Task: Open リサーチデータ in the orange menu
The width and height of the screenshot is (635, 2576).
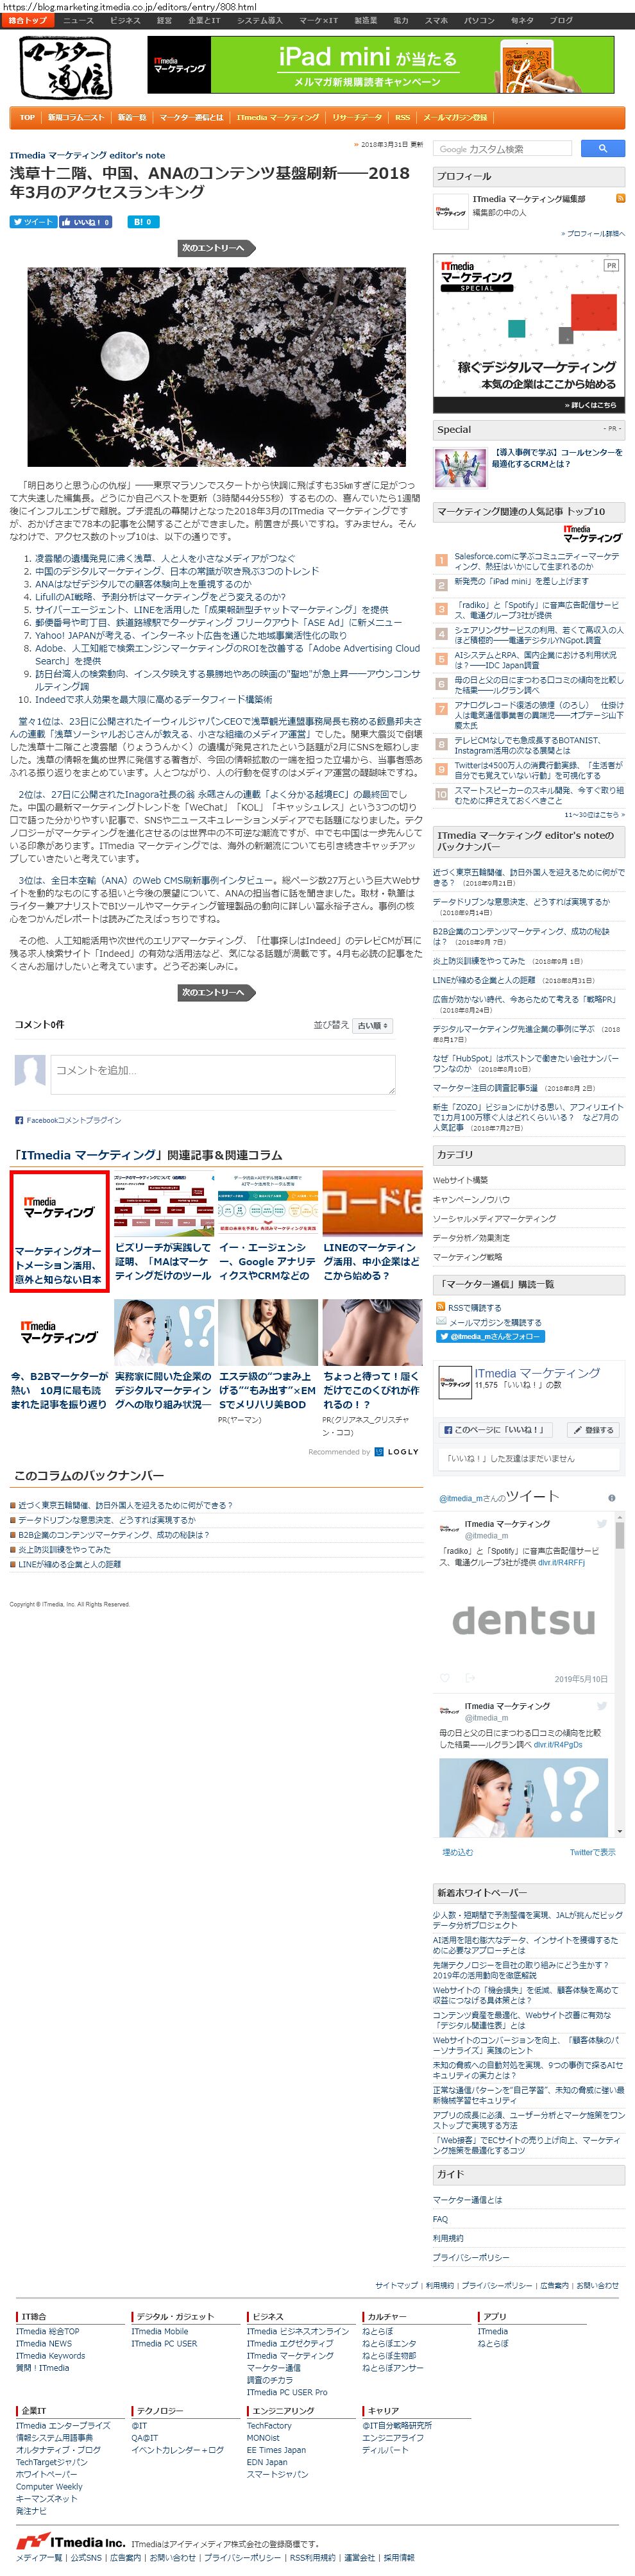Action: click(x=357, y=117)
